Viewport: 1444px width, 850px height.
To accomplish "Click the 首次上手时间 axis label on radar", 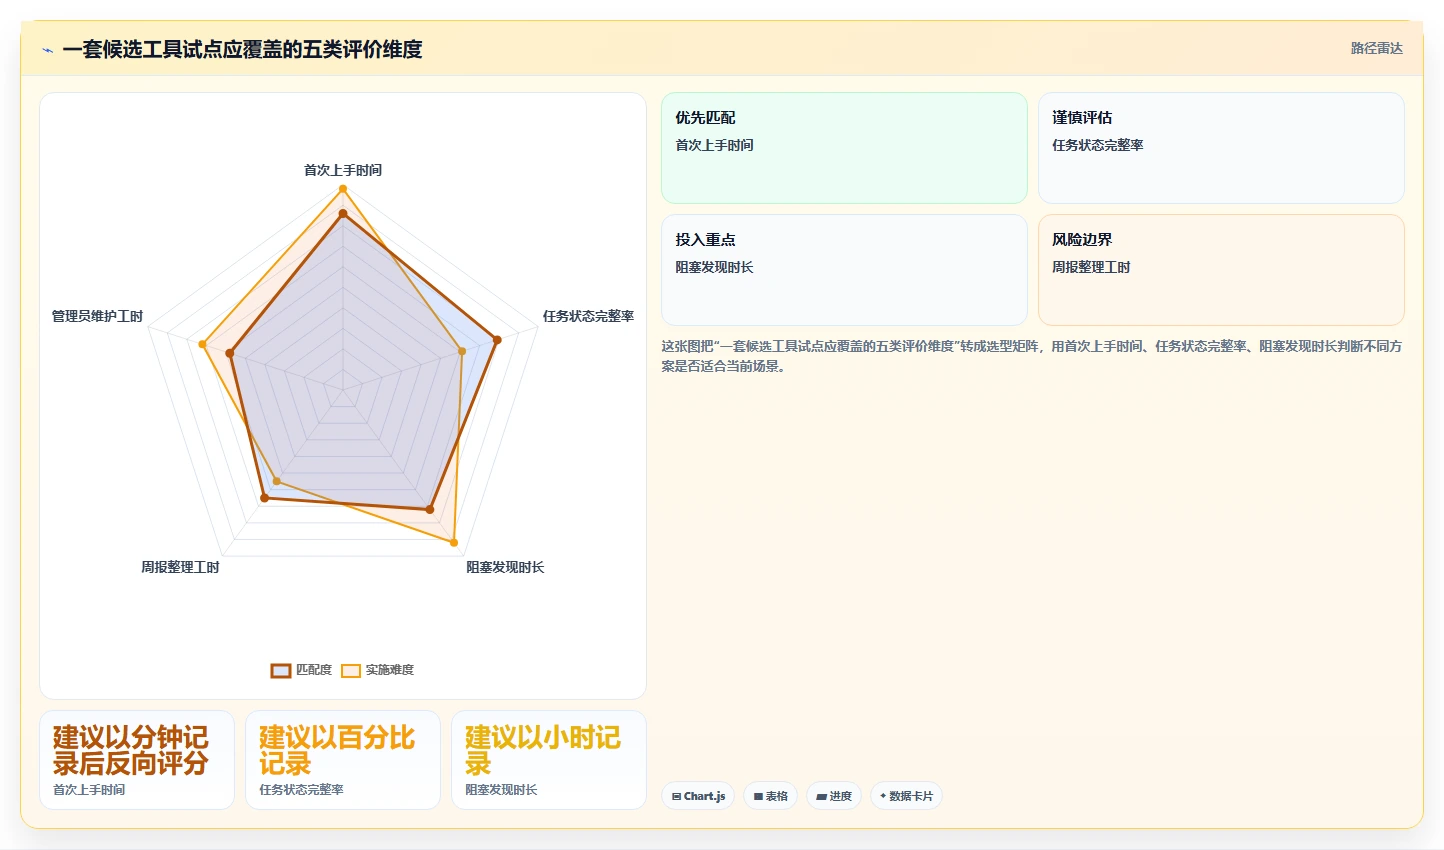I will 343,170.
